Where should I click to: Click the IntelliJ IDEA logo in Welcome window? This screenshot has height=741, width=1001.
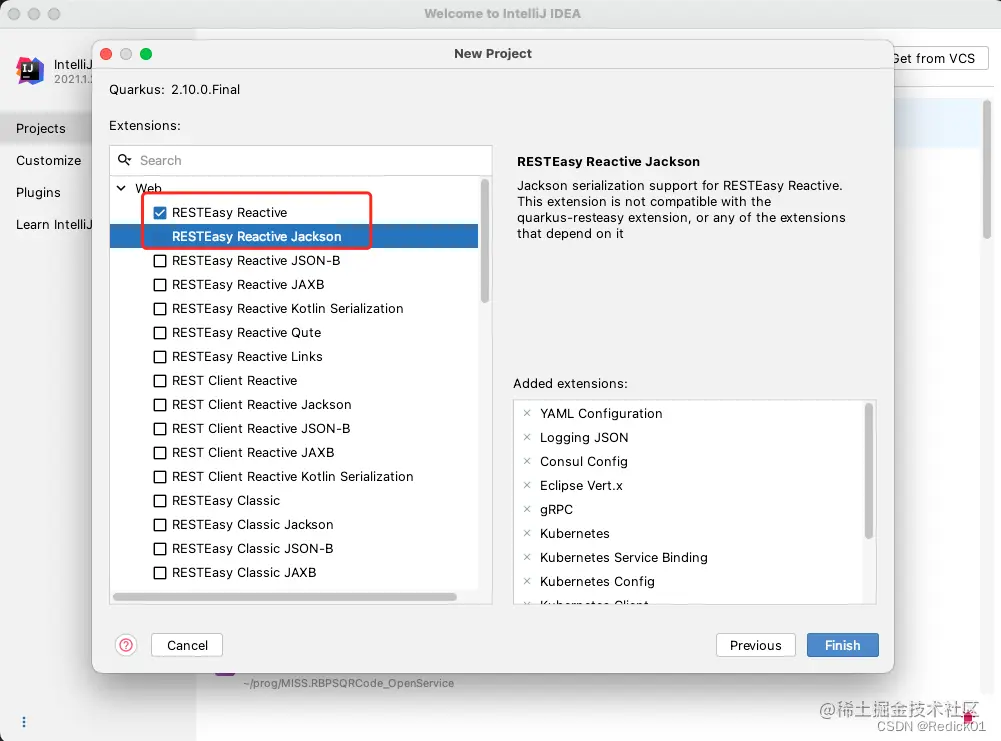tap(29, 70)
